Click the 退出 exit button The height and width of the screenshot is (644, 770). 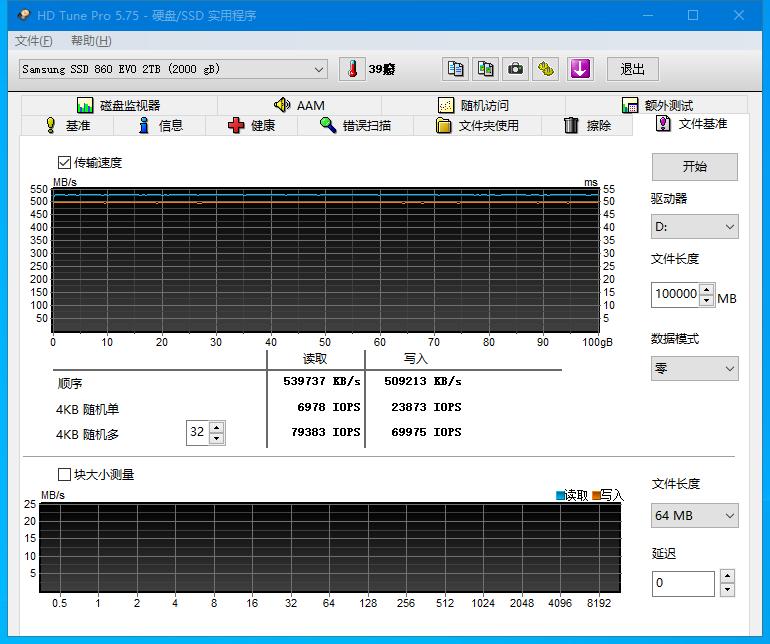(x=632, y=69)
